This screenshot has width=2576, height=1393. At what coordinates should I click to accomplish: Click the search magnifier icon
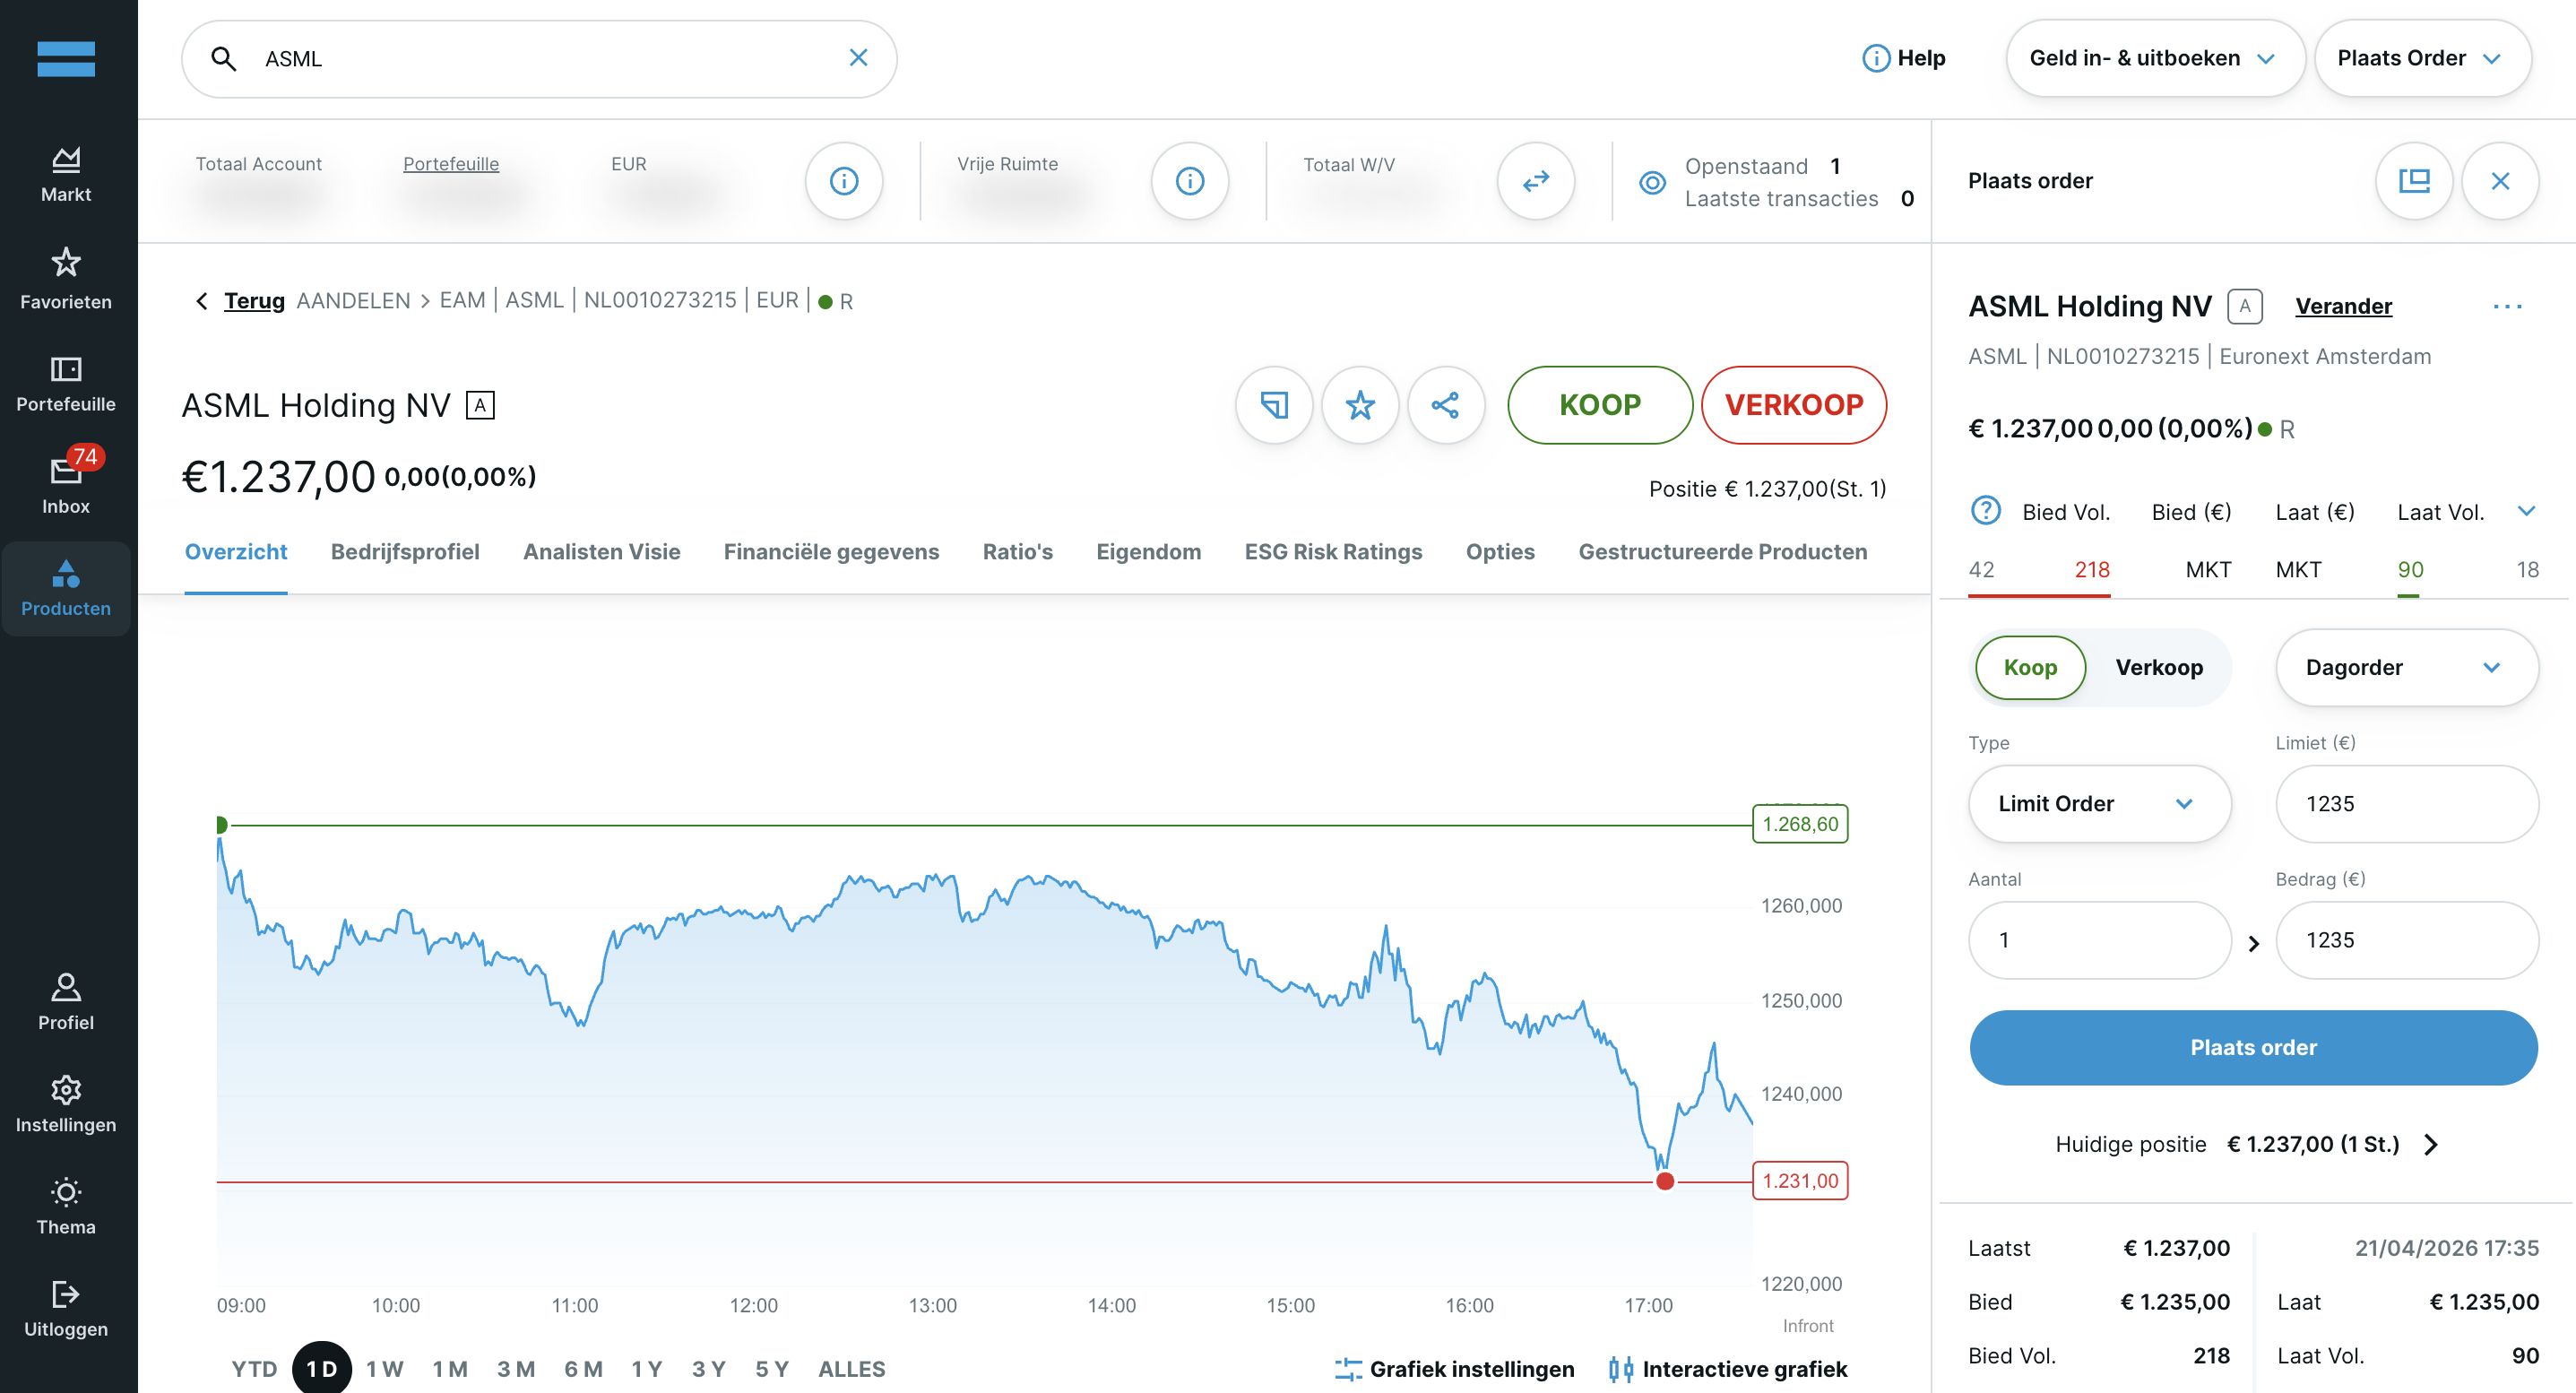(224, 59)
